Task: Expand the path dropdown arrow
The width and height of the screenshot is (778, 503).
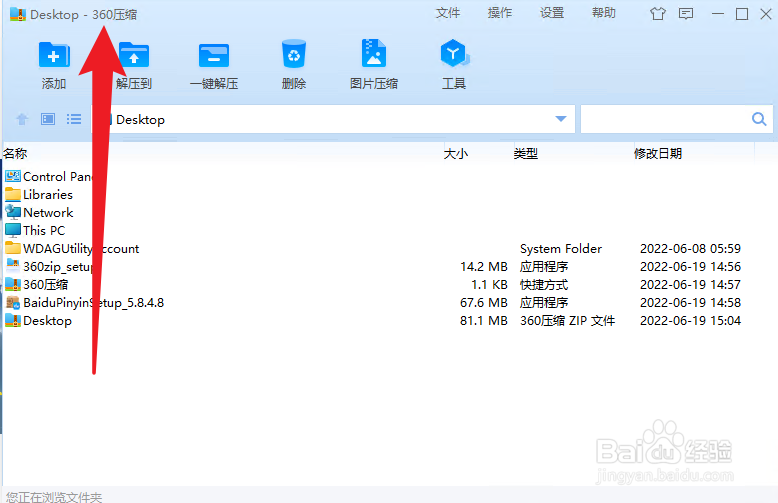Action: pos(561,119)
